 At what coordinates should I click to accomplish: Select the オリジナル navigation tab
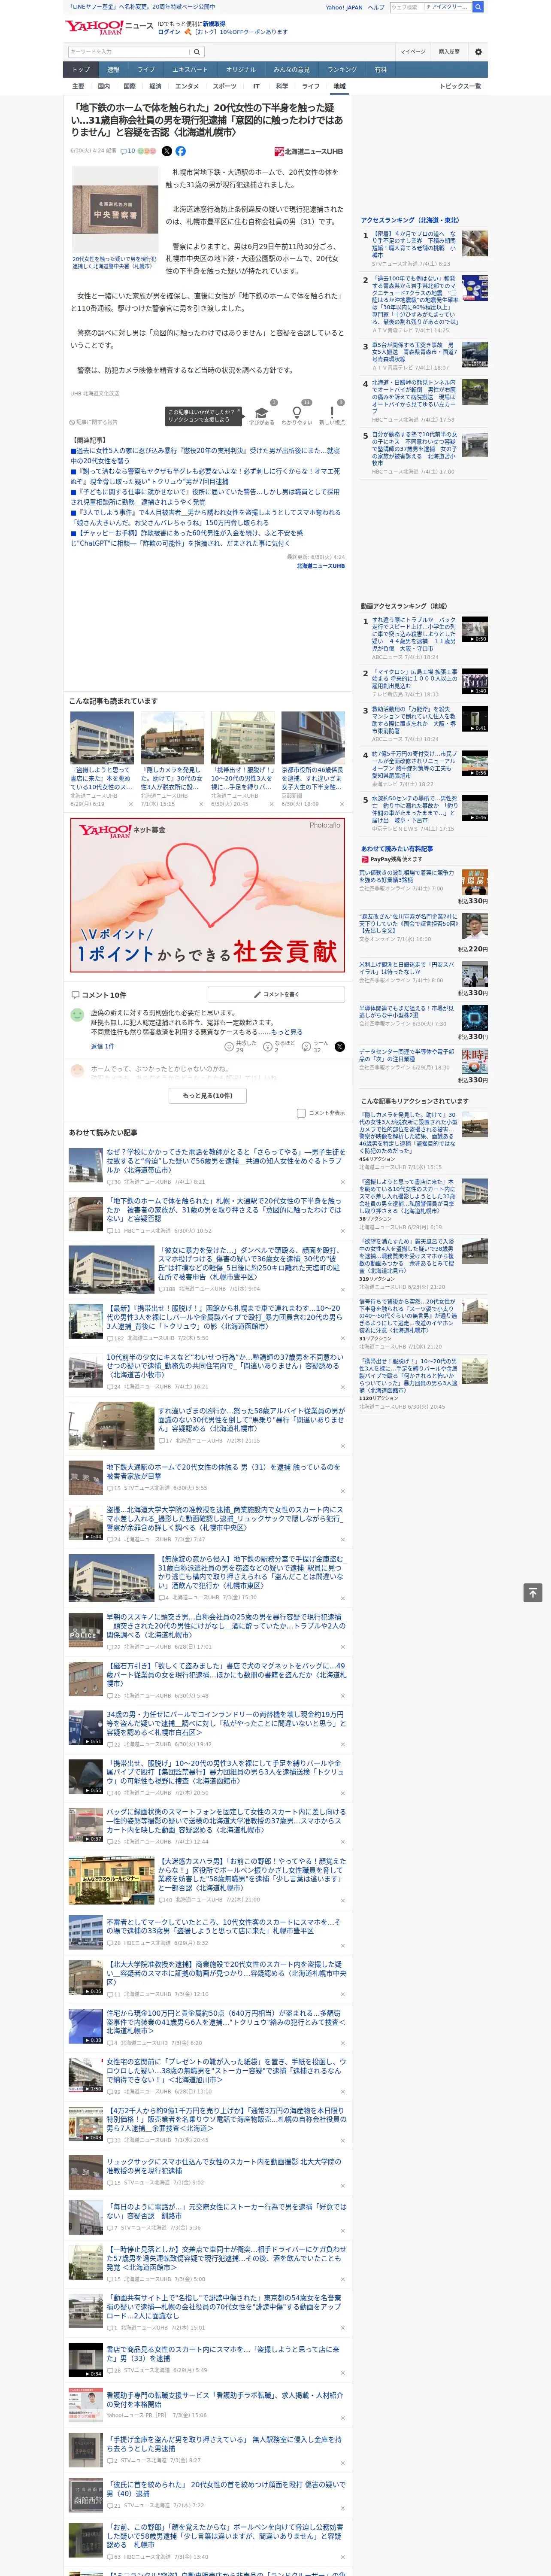241,70
